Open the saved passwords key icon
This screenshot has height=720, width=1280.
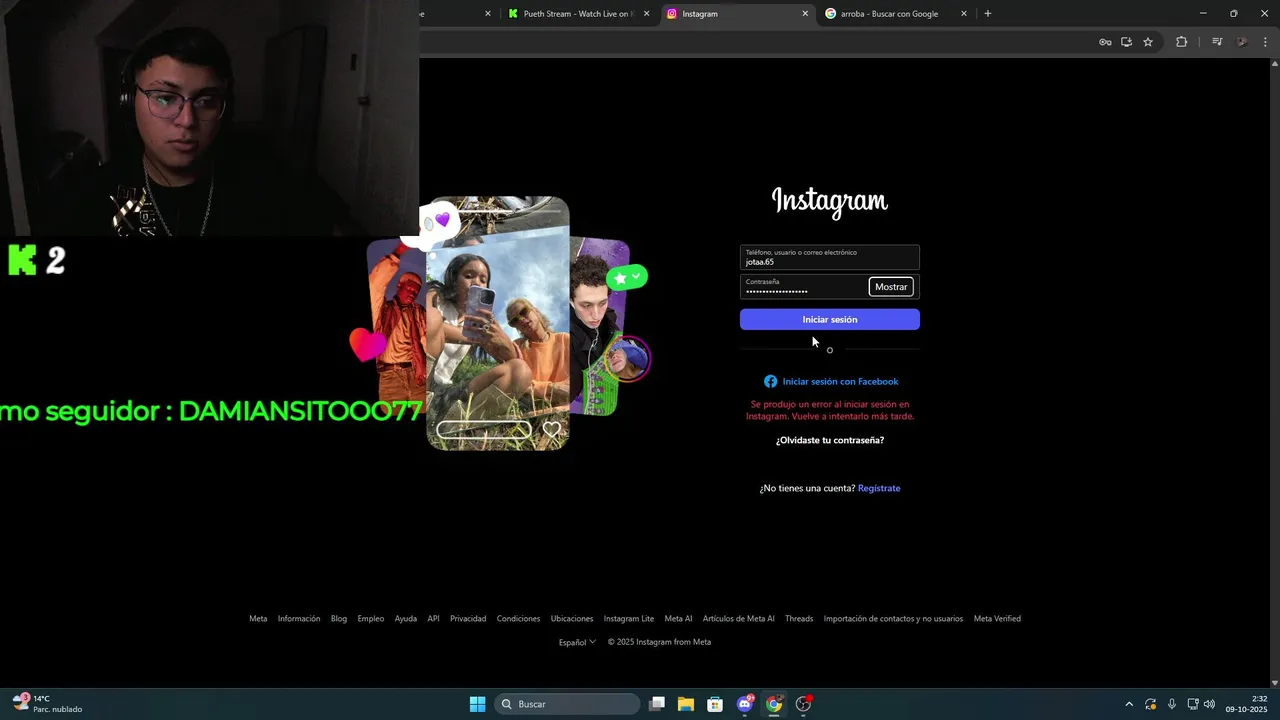[1105, 42]
